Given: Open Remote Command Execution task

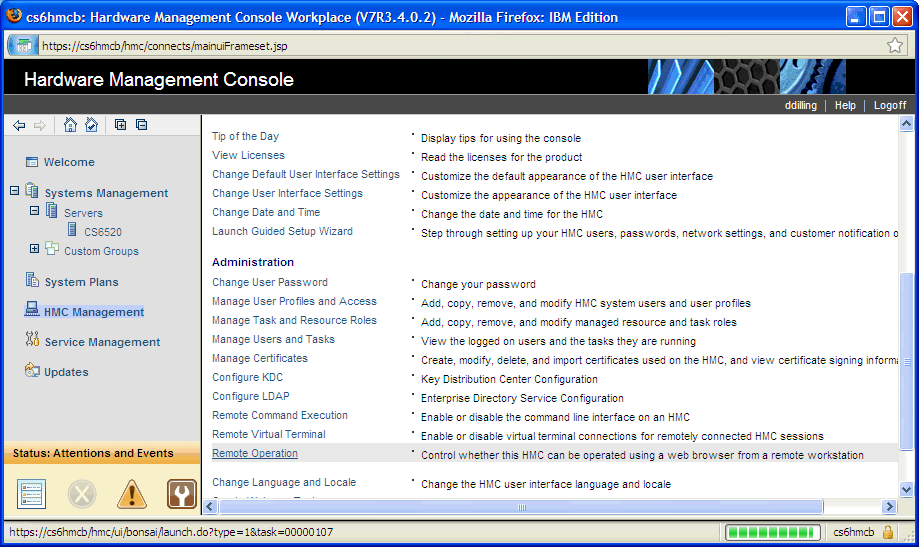Looking at the screenshot, I should pos(280,415).
